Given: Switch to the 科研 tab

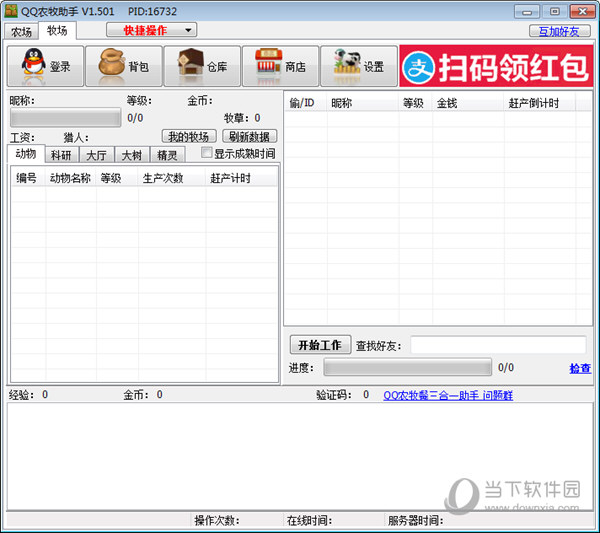Looking at the screenshot, I should [61, 155].
